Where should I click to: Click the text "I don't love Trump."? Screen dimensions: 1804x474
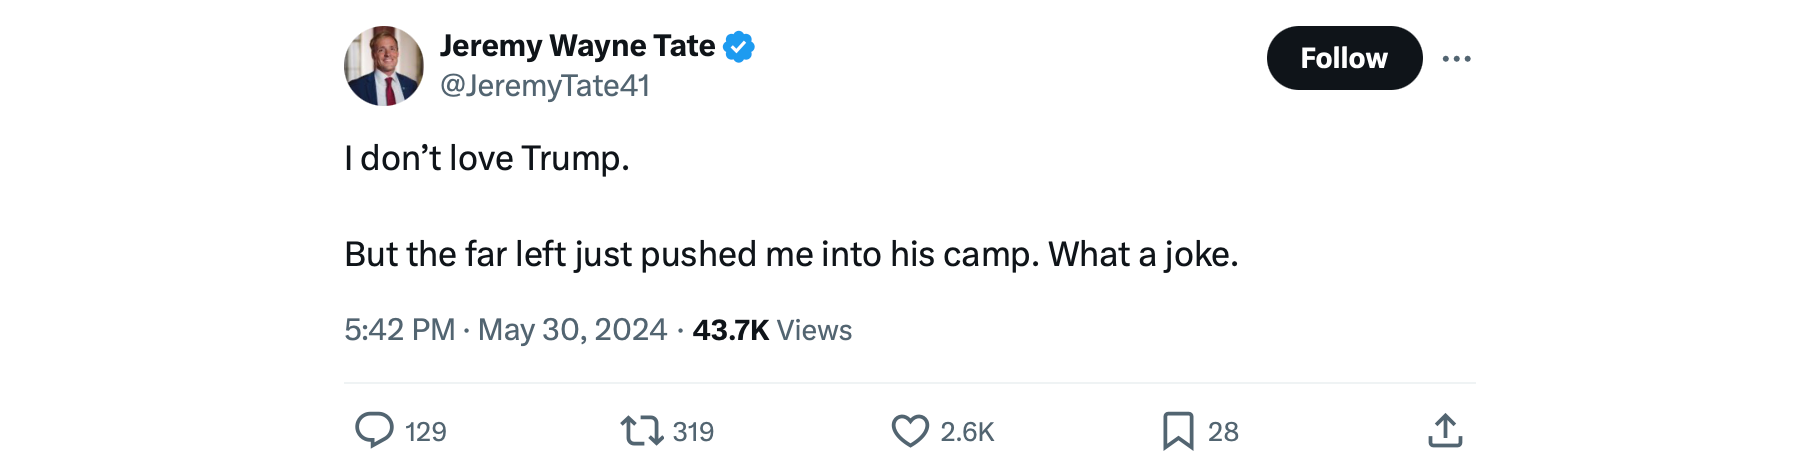point(487,158)
